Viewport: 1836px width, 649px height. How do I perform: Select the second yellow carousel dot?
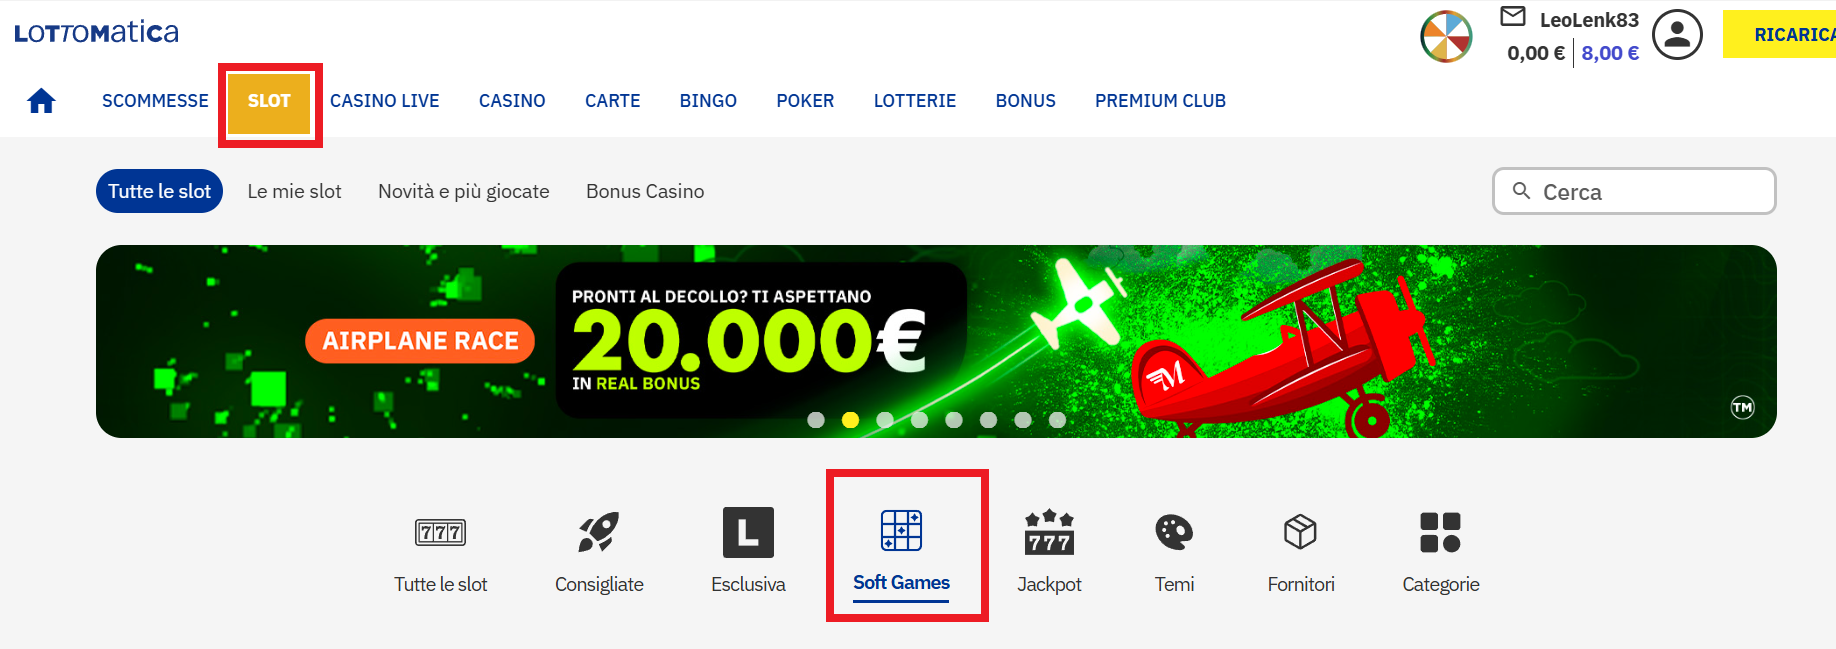(x=850, y=420)
